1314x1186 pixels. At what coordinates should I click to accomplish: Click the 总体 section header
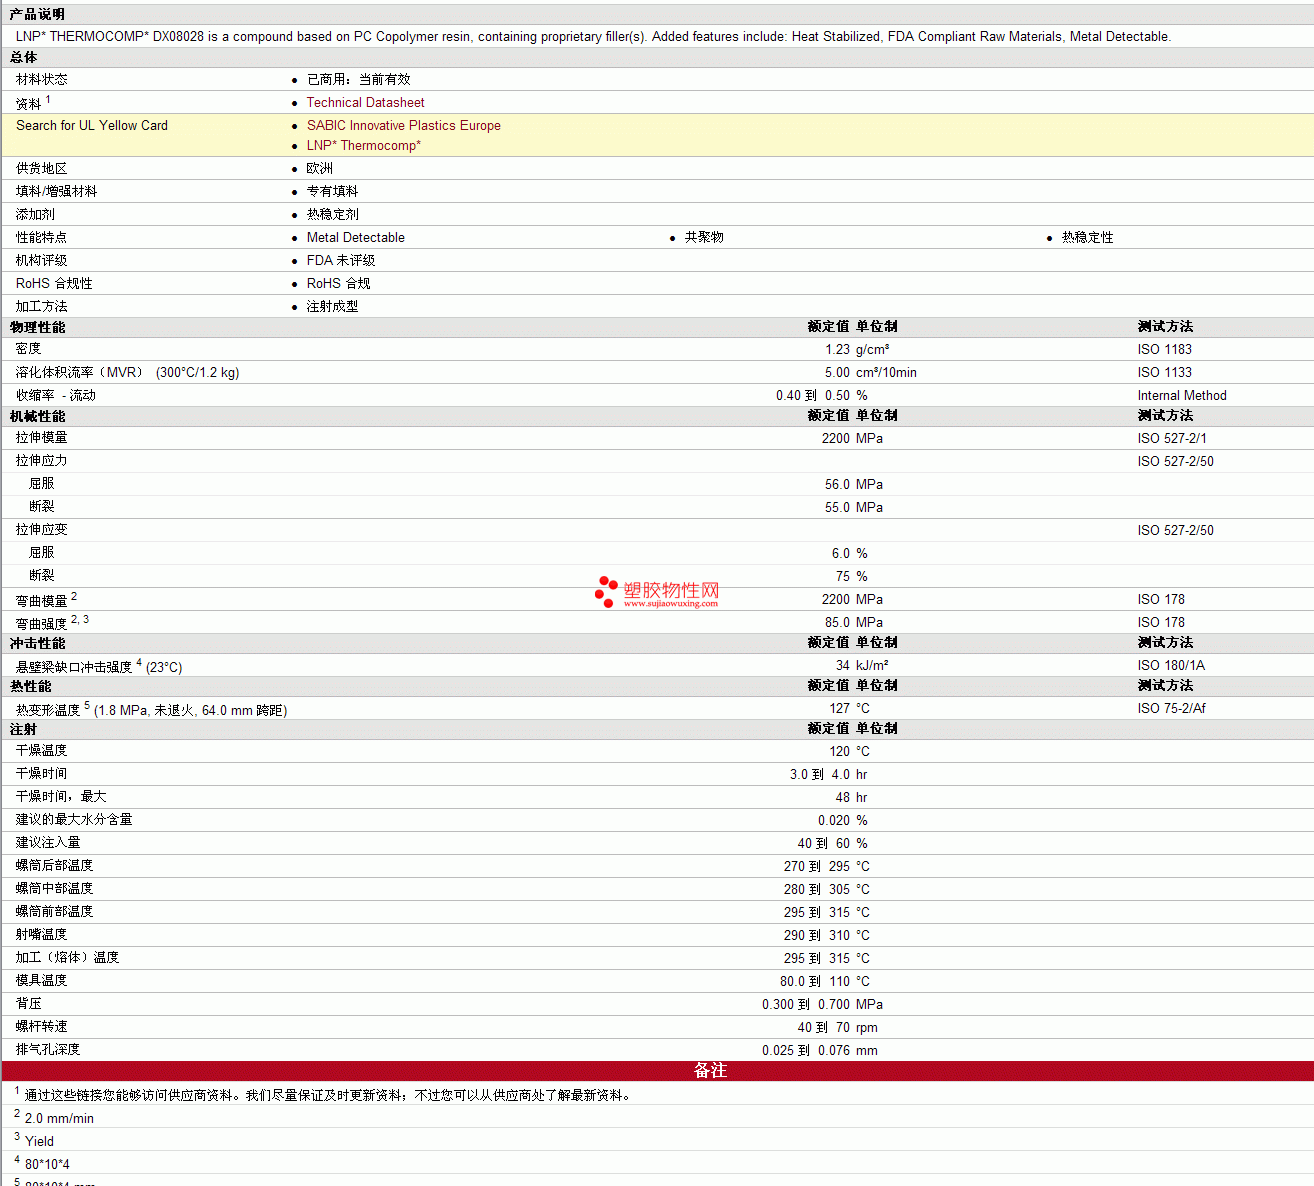click(23, 58)
